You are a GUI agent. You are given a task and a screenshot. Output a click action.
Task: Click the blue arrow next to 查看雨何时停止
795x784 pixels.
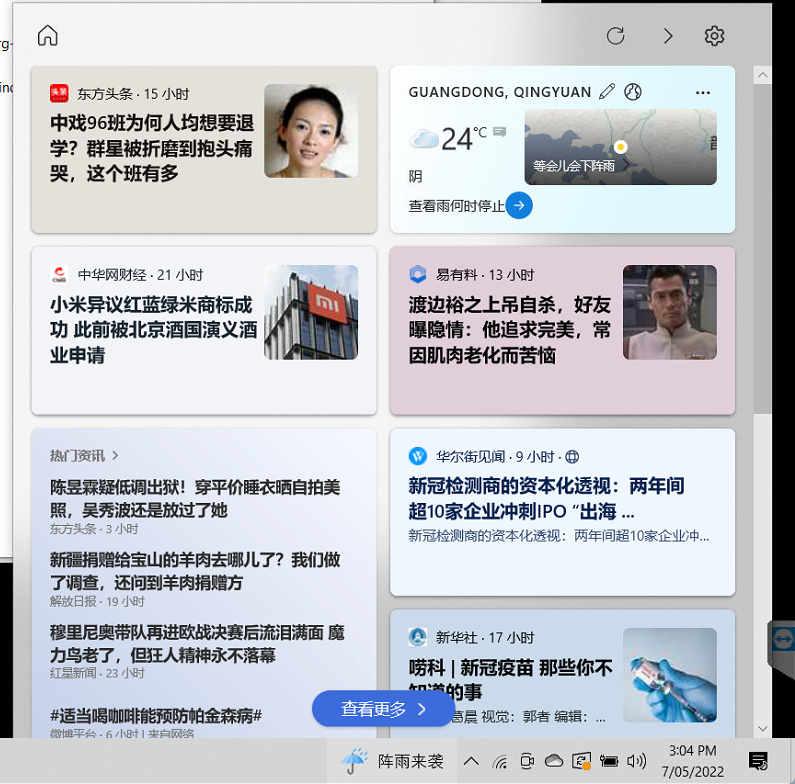[519, 205]
